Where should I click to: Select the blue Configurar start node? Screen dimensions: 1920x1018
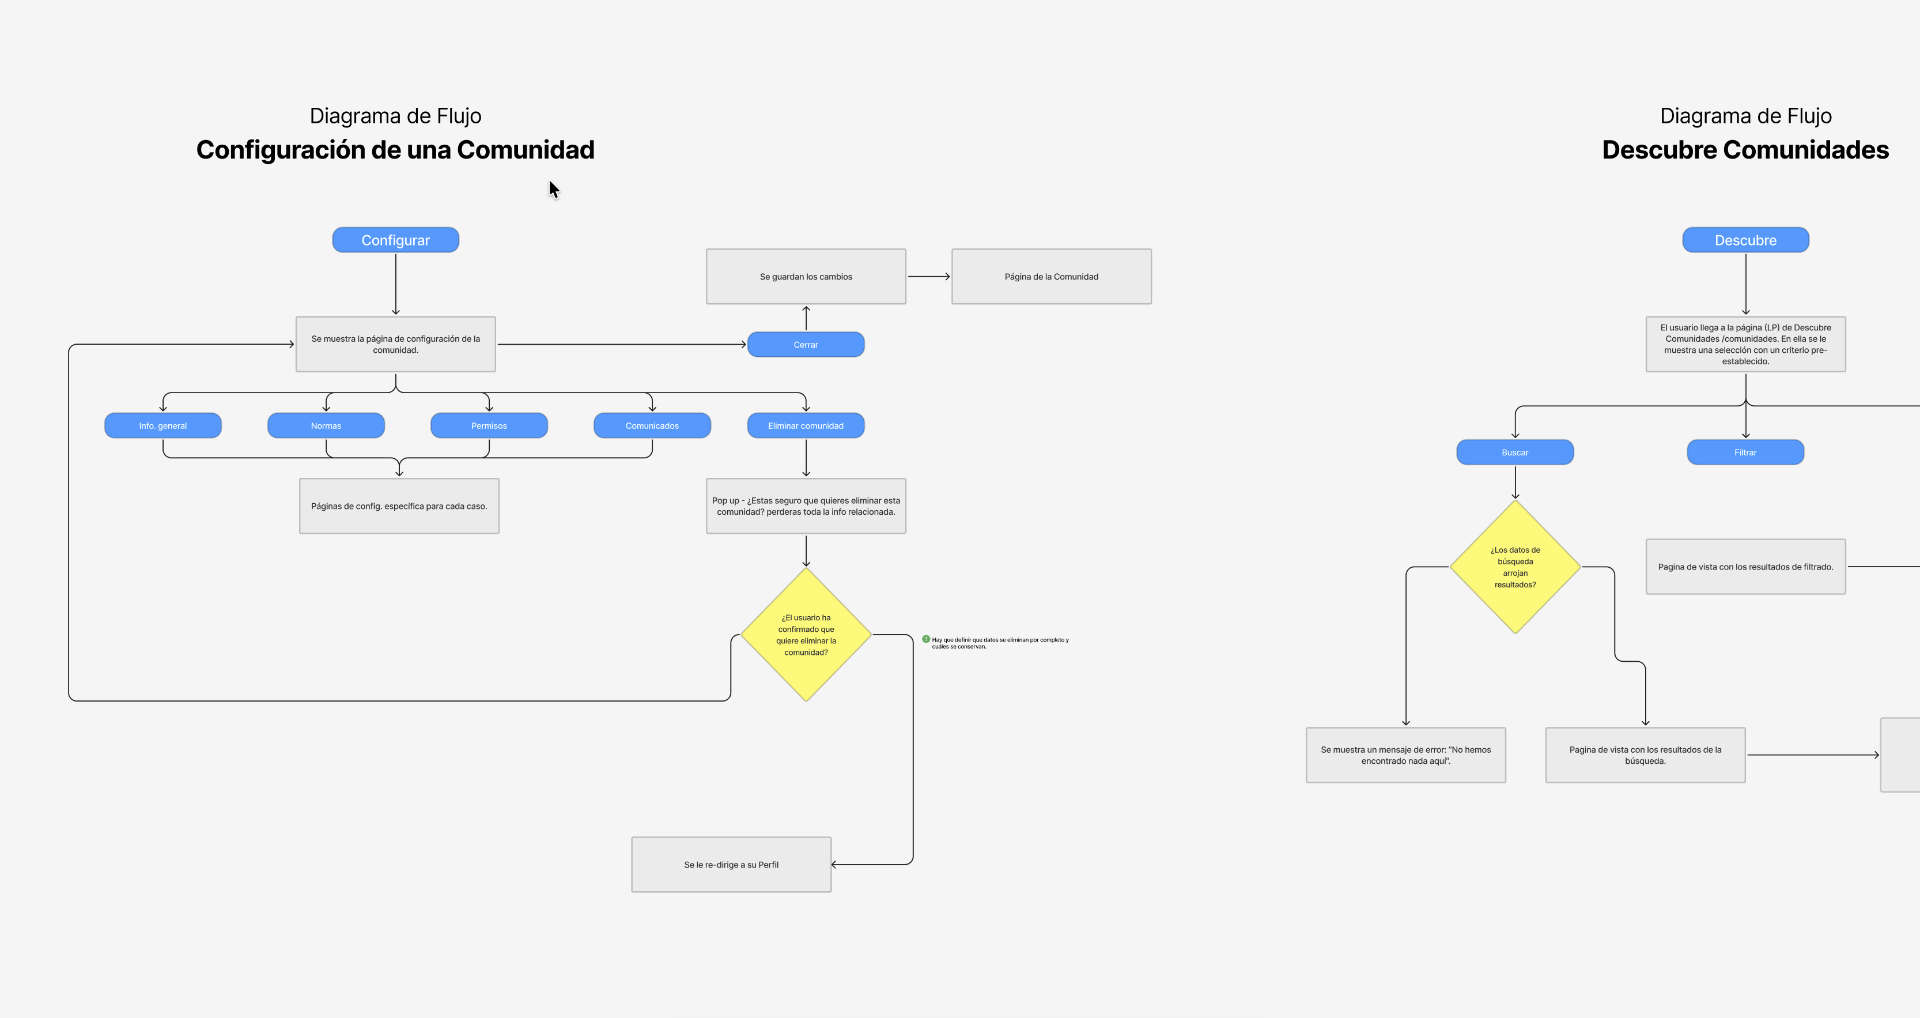click(395, 240)
